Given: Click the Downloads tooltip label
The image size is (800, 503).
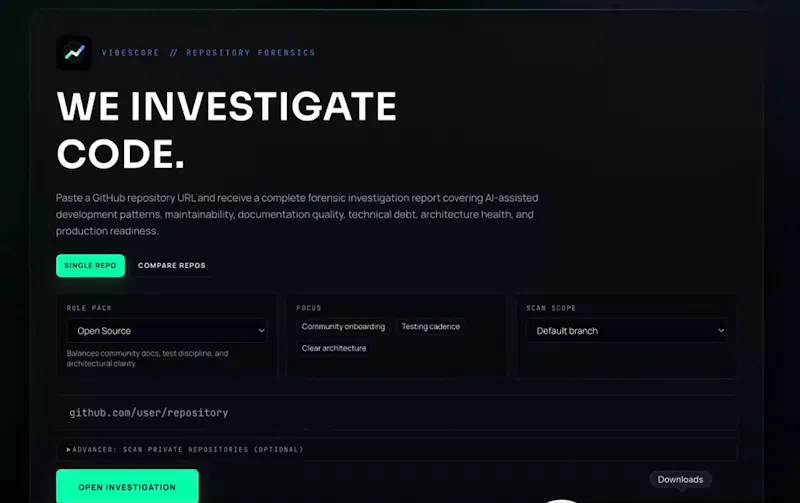Looking at the screenshot, I should point(680,480).
